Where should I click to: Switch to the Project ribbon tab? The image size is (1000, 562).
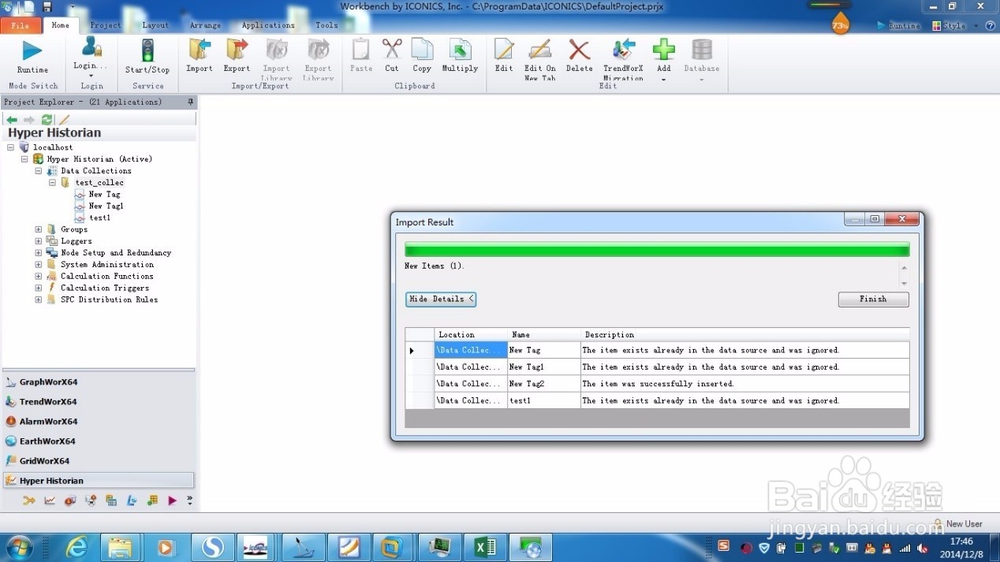click(105, 26)
